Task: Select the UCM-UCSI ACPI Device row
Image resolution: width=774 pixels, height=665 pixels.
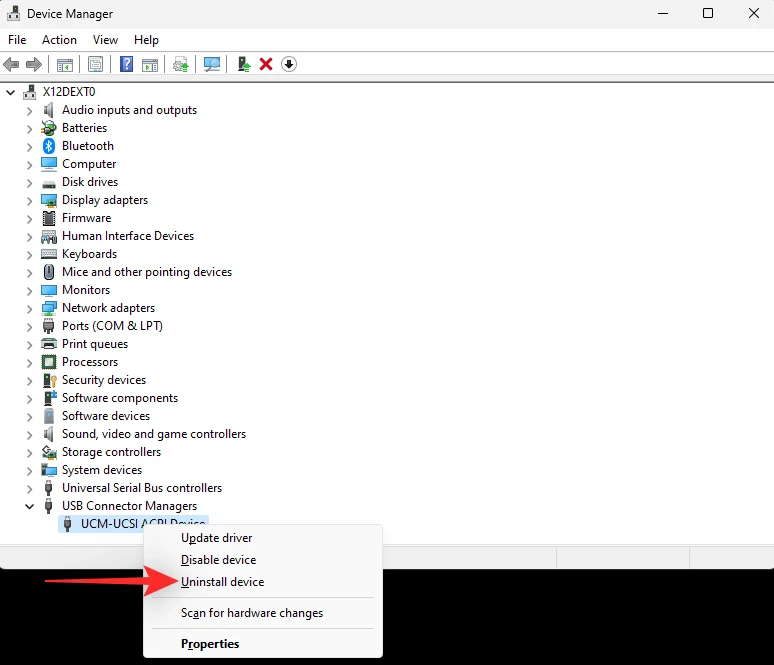Action: point(133,523)
